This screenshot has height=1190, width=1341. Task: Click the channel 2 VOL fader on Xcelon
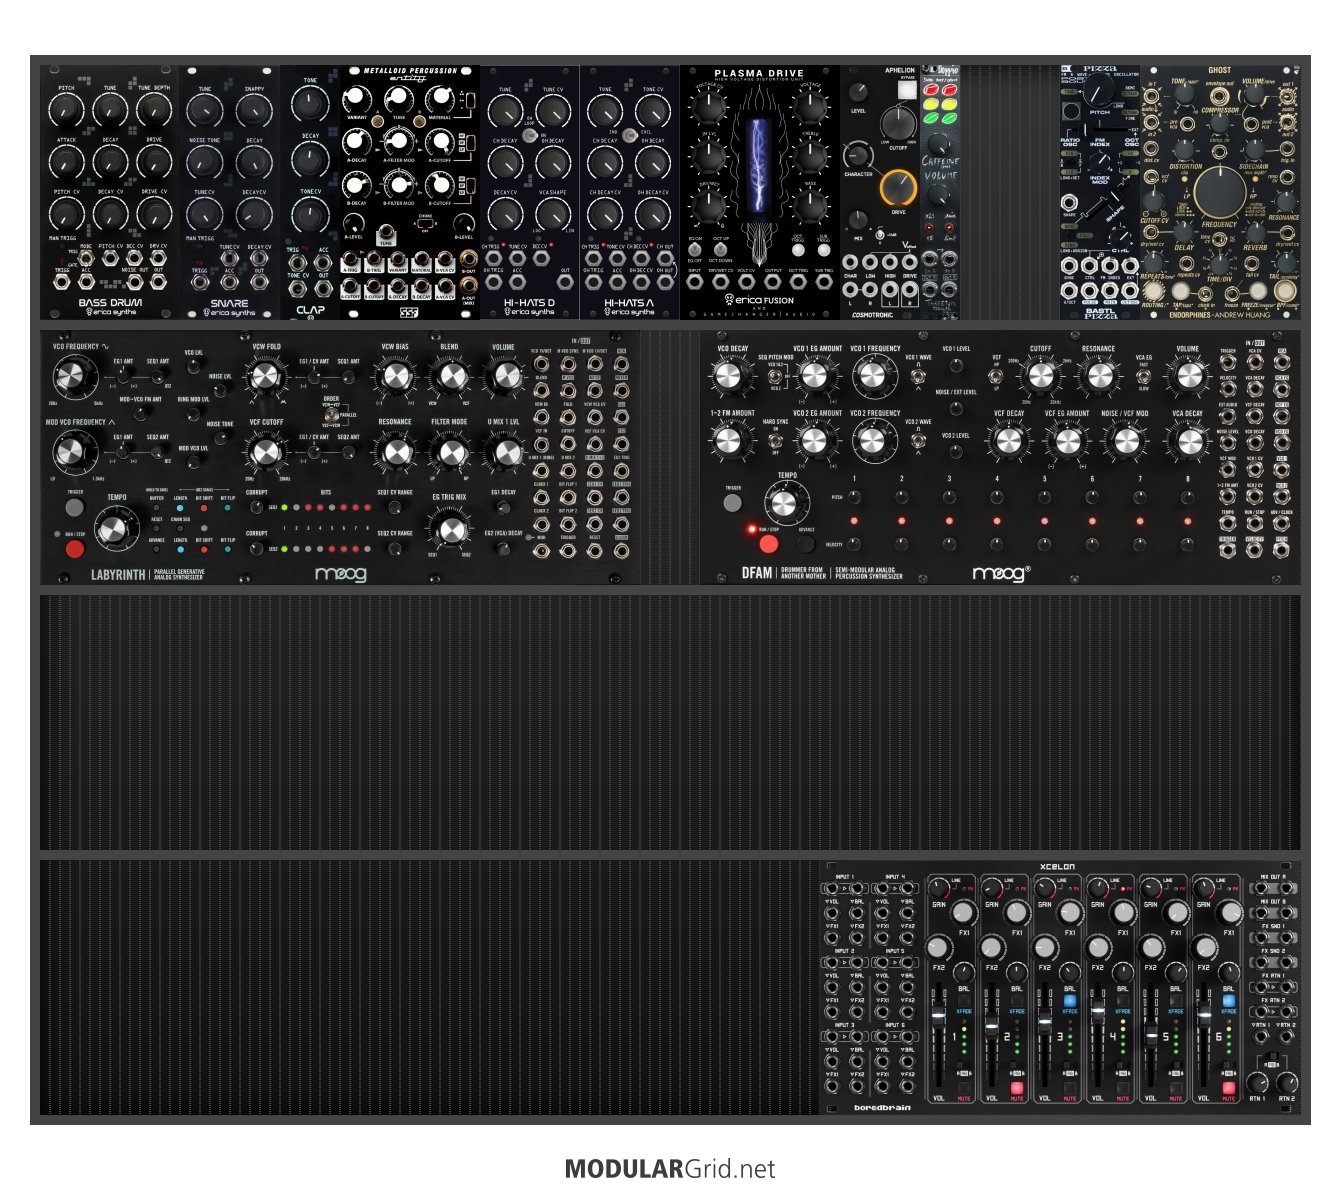click(991, 1027)
